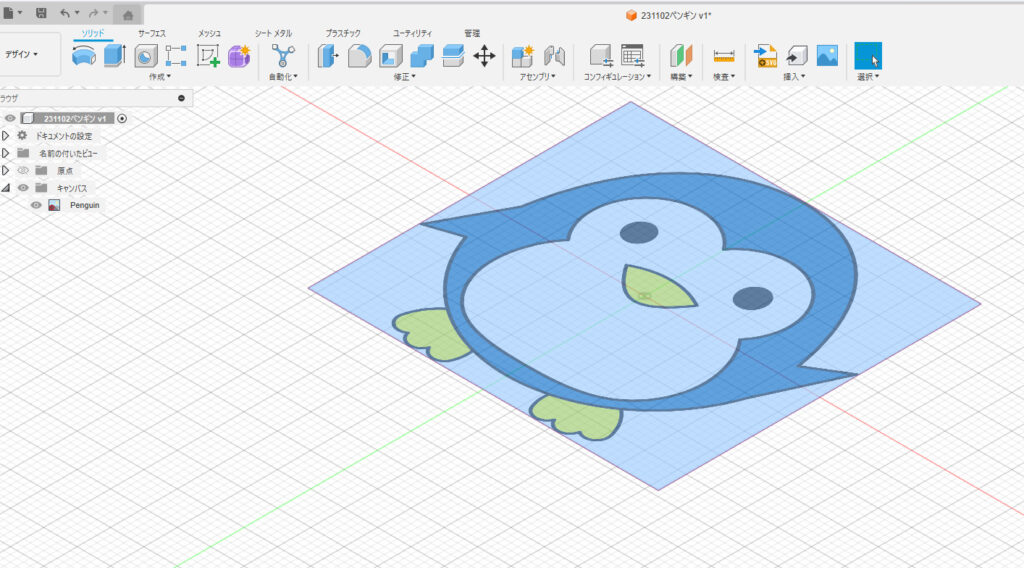Click the Create Sketch icon

click(208, 55)
